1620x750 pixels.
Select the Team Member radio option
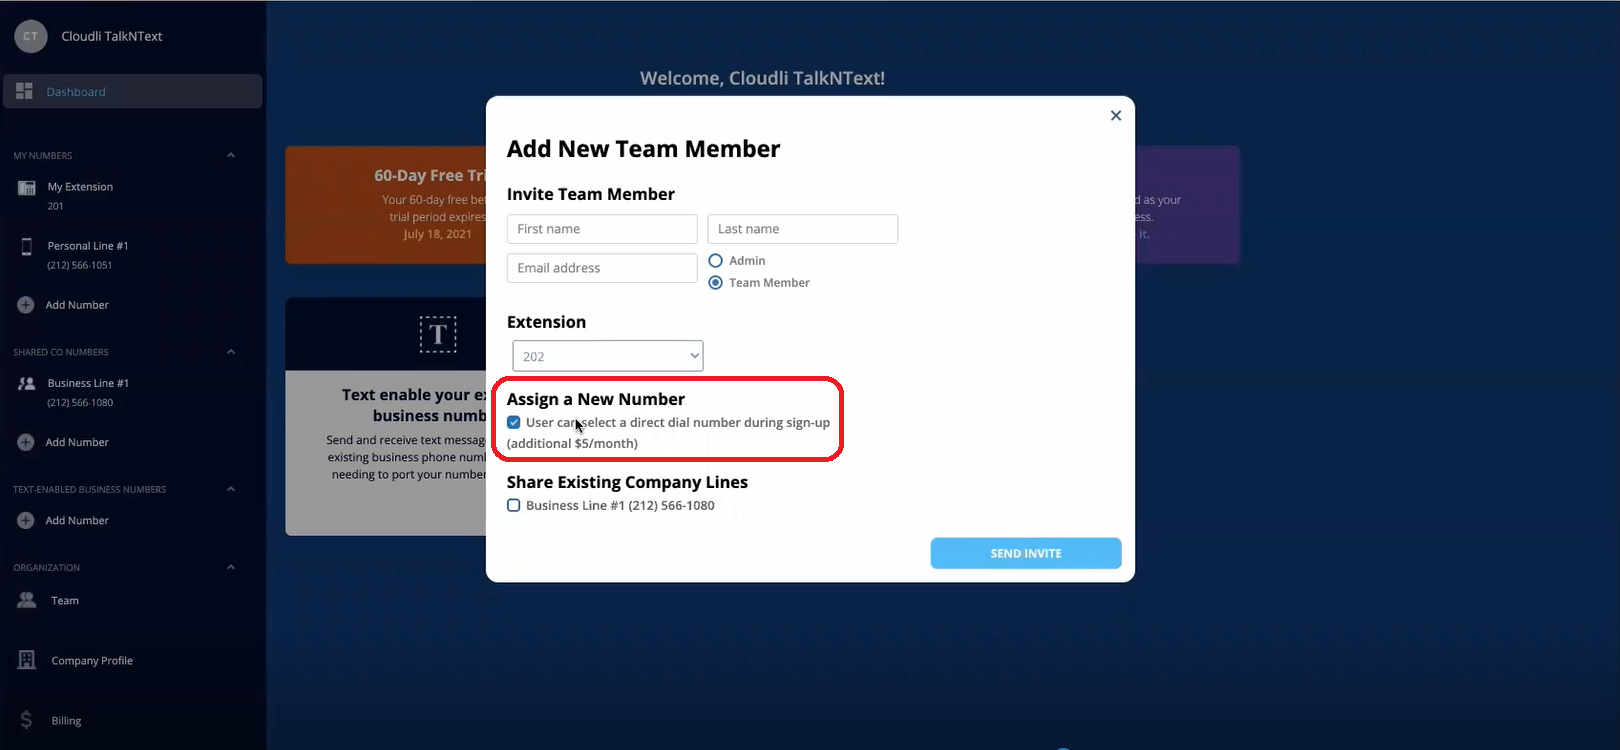715,283
